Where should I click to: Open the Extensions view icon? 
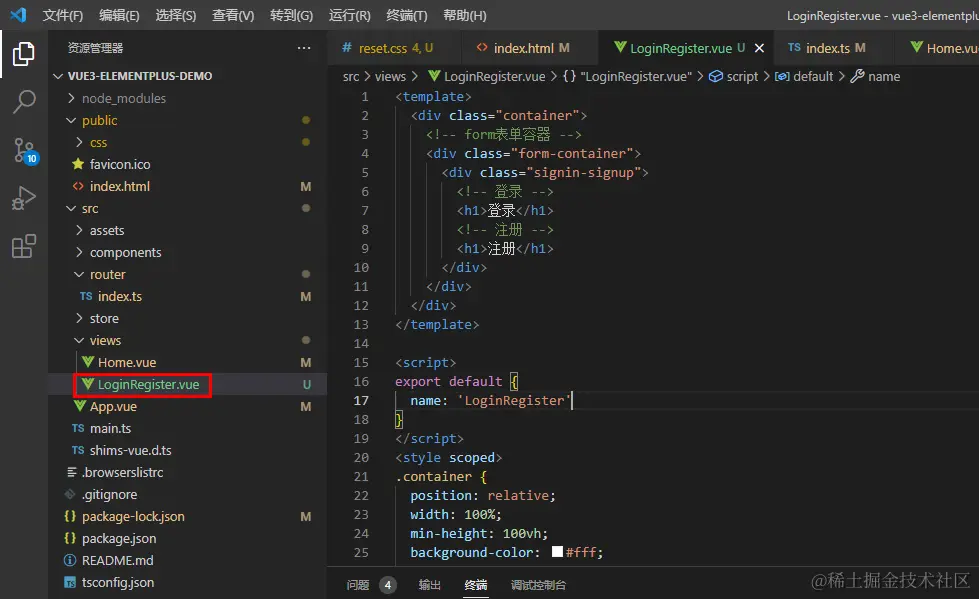24,246
